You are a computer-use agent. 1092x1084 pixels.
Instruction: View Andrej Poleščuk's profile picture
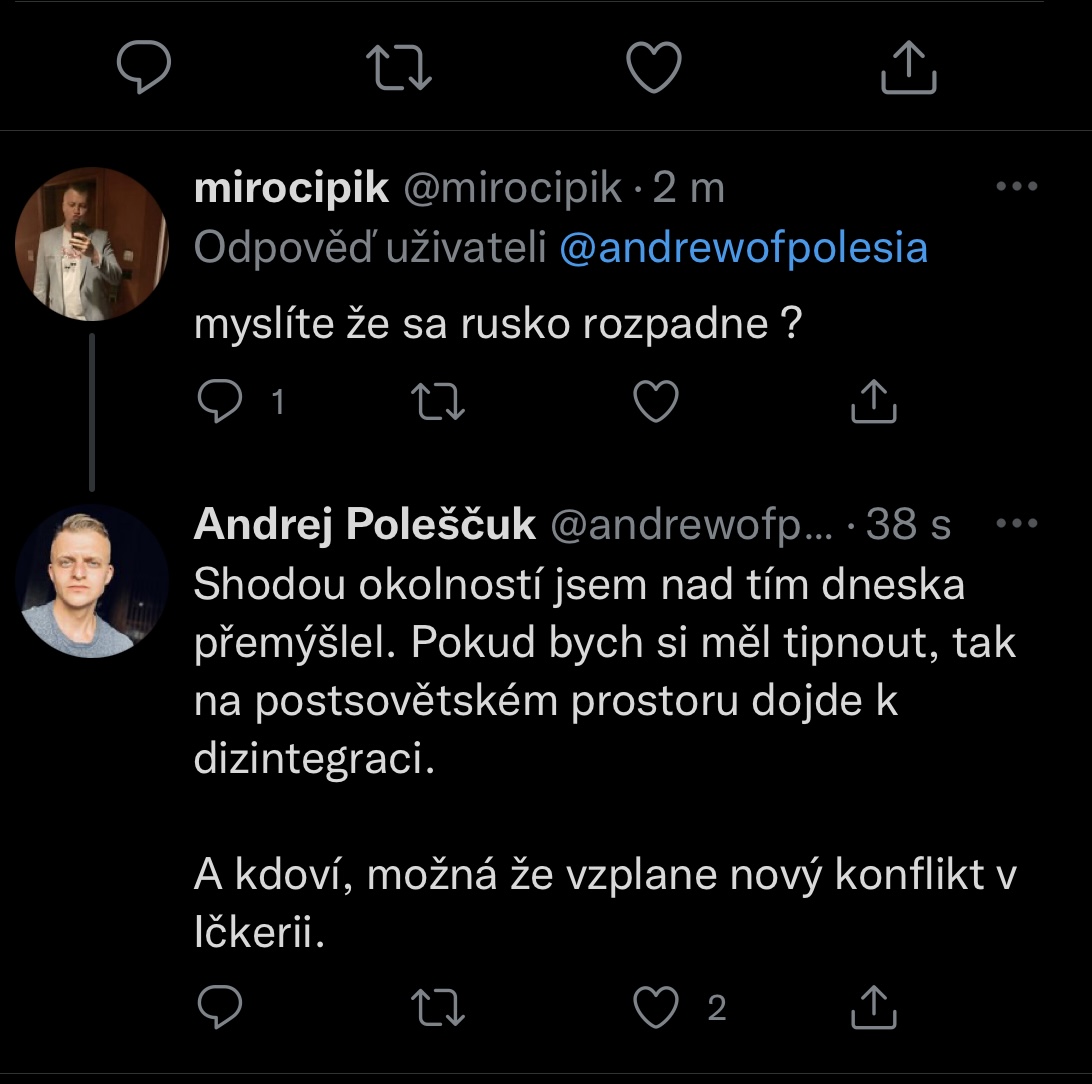92,581
